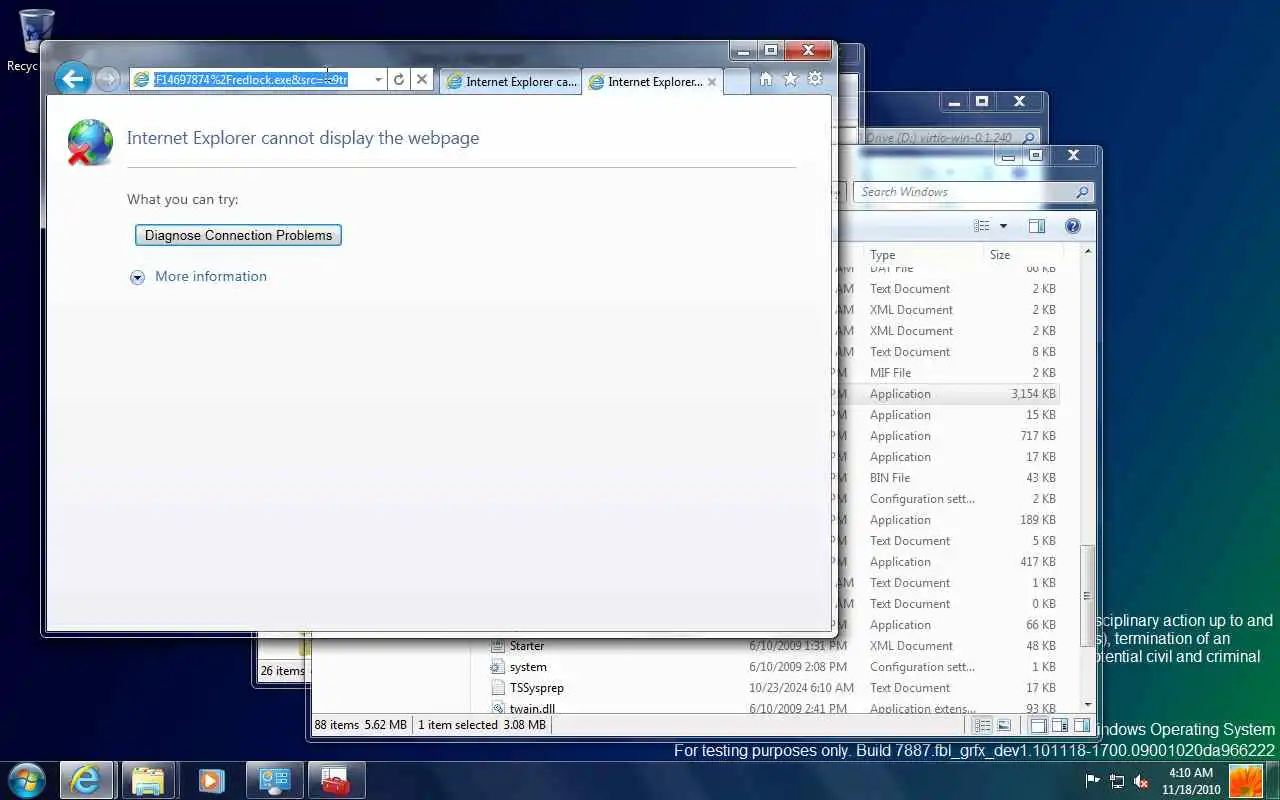This screenshot has width=1280, height=800.
Task: Click the network icon in system tray
Action: [x=1117, y=781]
